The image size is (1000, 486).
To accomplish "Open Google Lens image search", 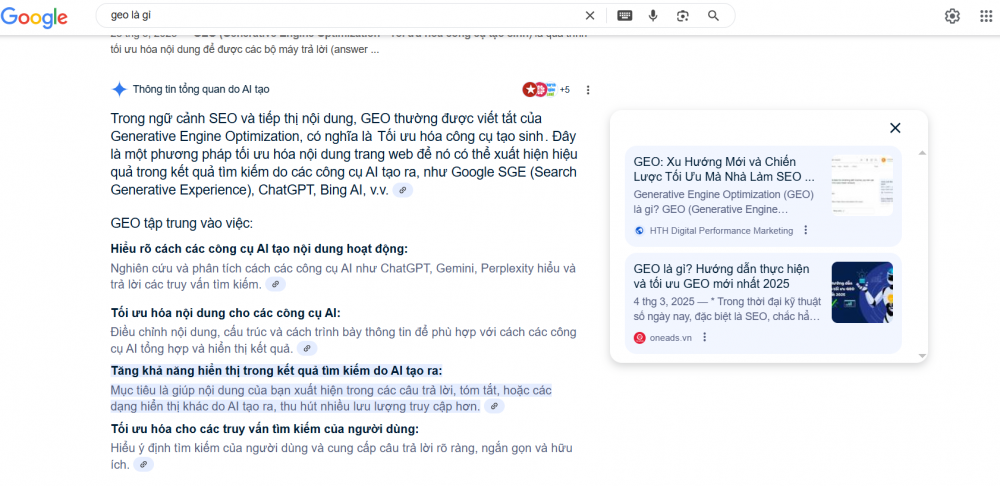I will point(683,16).
